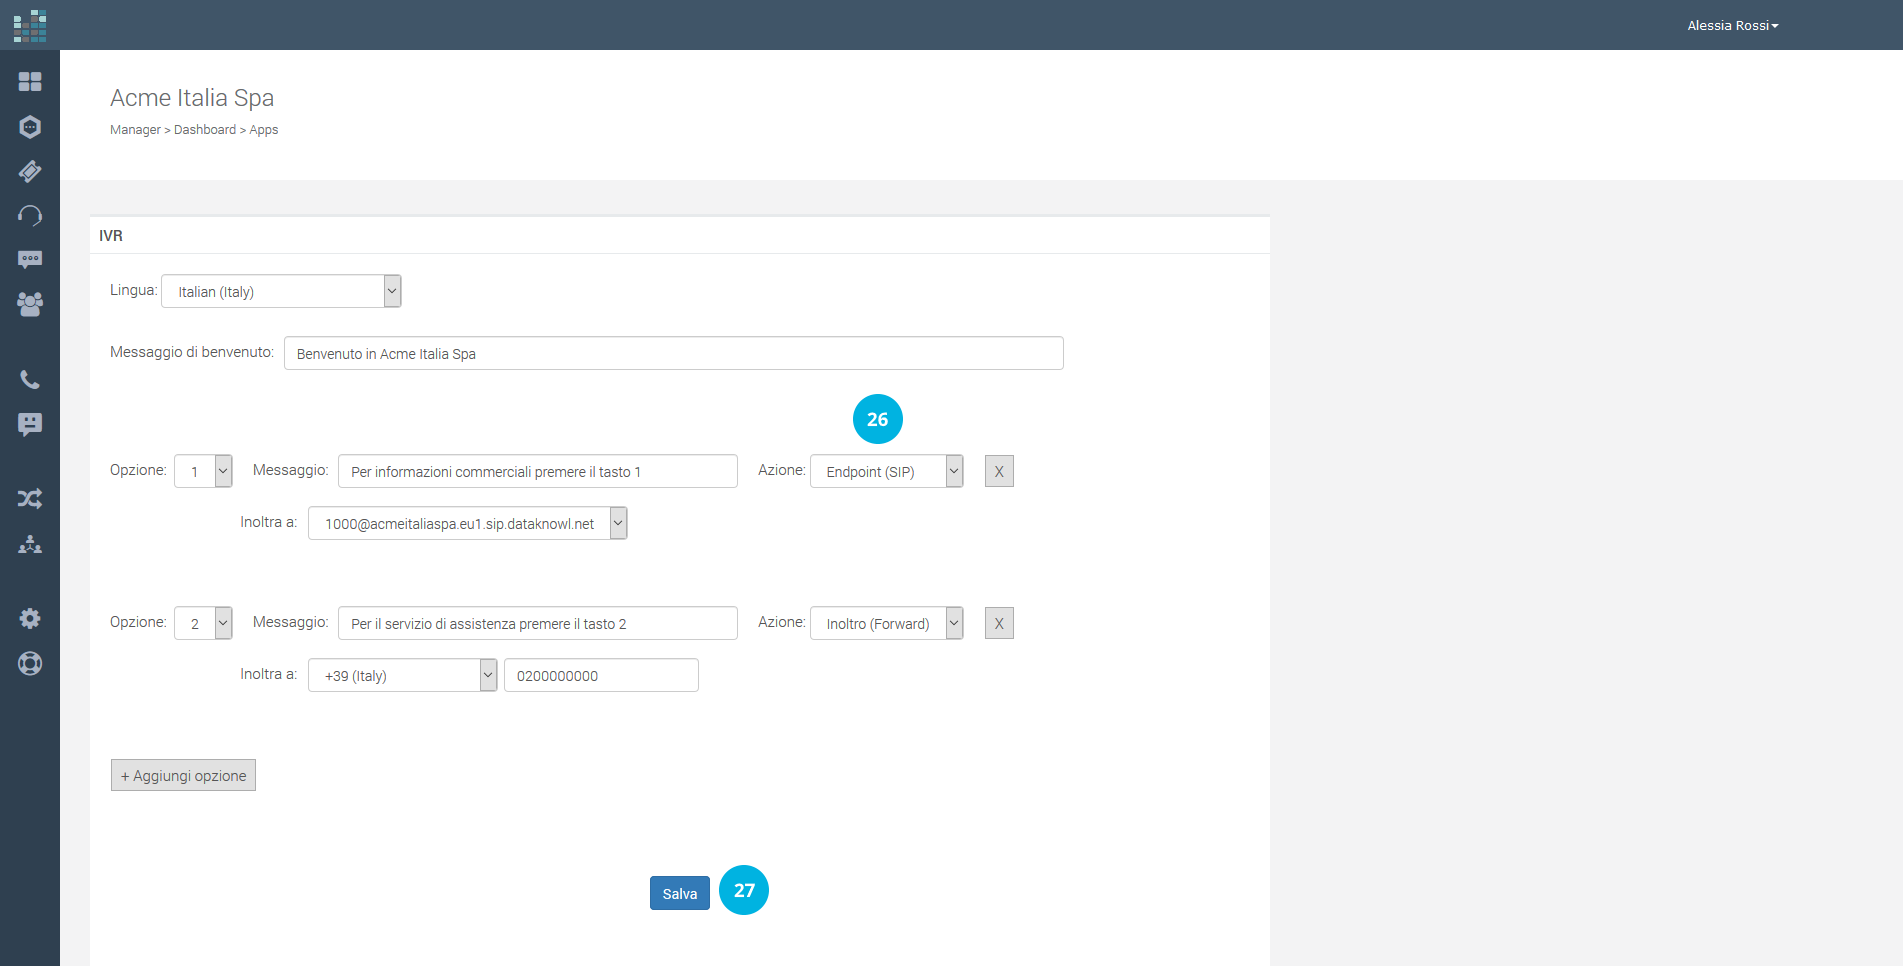Click the option 2 Messaggio field
This screenshot has width=1903, height=966.
click(x=538, y=623)
